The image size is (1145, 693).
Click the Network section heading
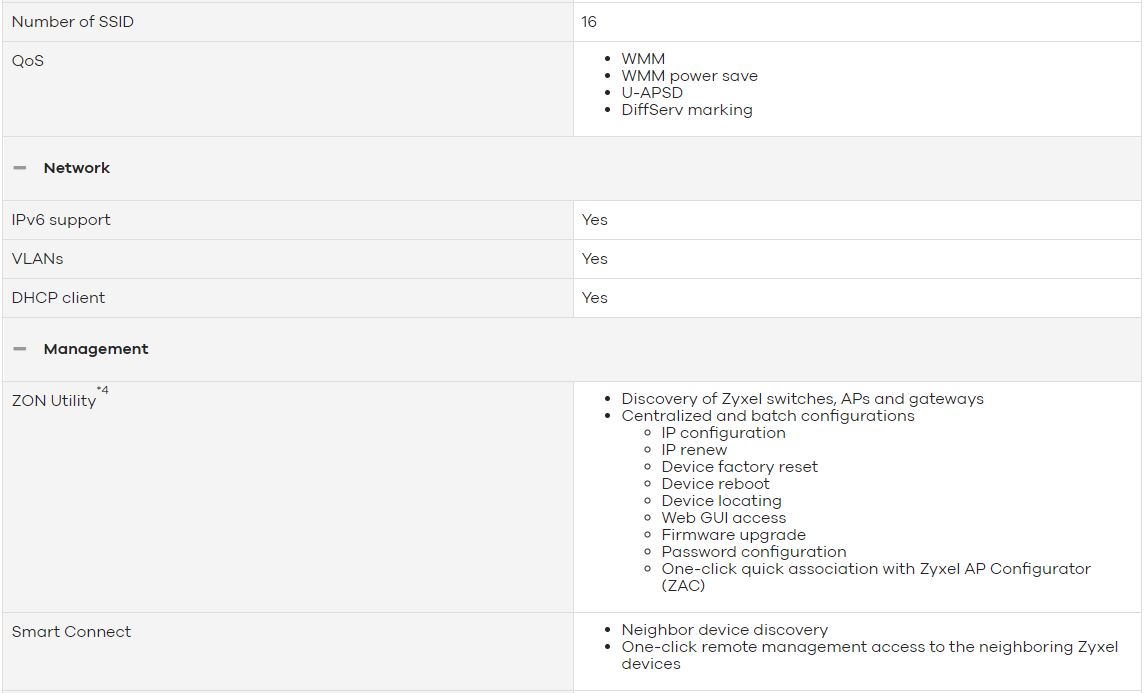pos(77,168)
